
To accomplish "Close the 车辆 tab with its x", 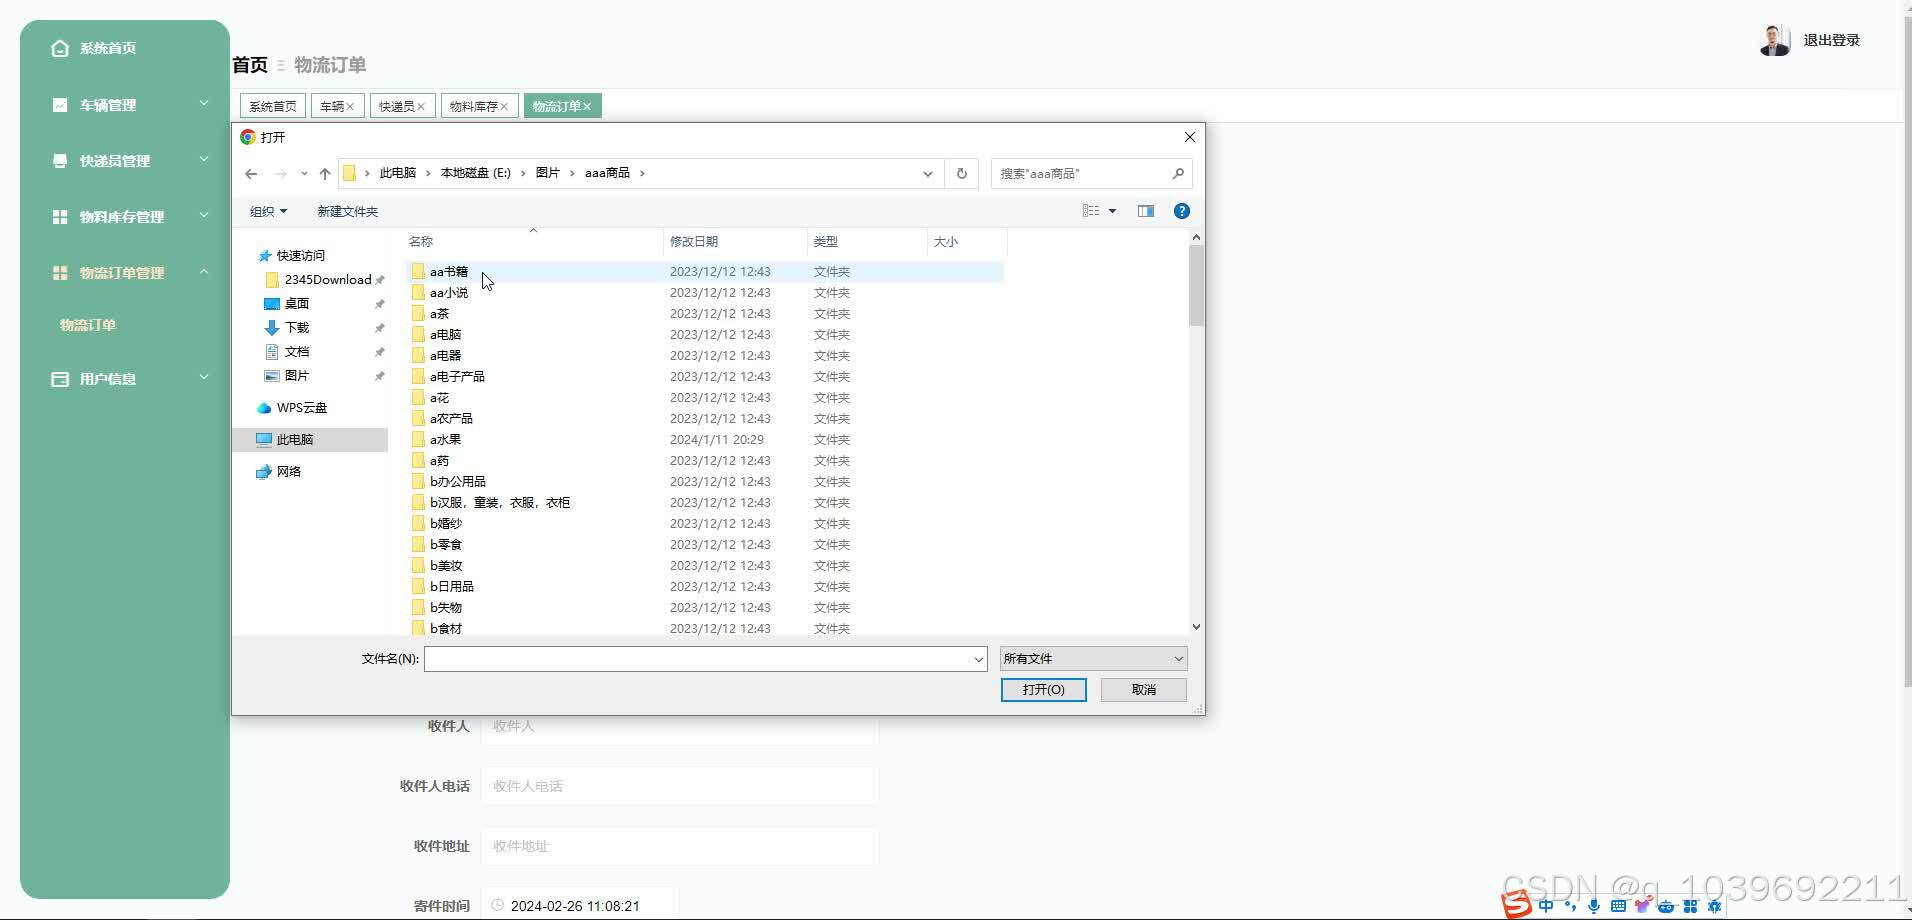I will click(350, 106).
